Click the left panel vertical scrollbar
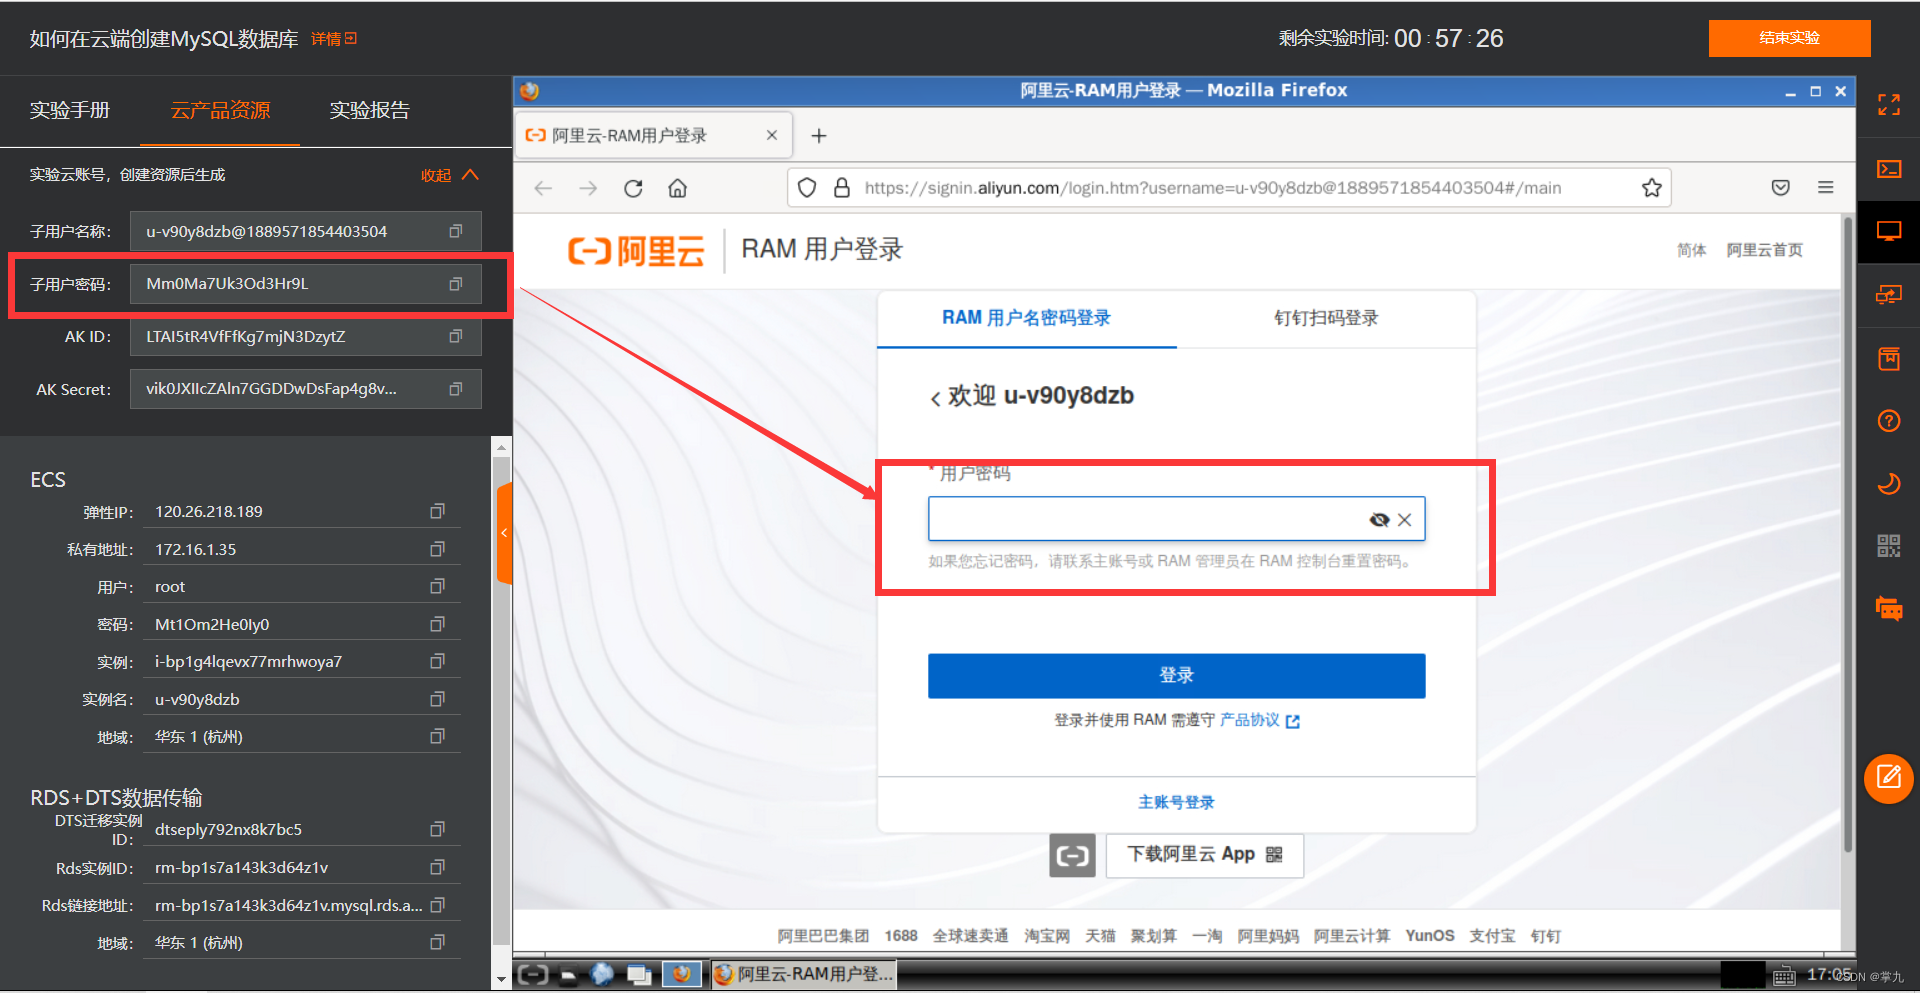 click(x=501, y=700)
